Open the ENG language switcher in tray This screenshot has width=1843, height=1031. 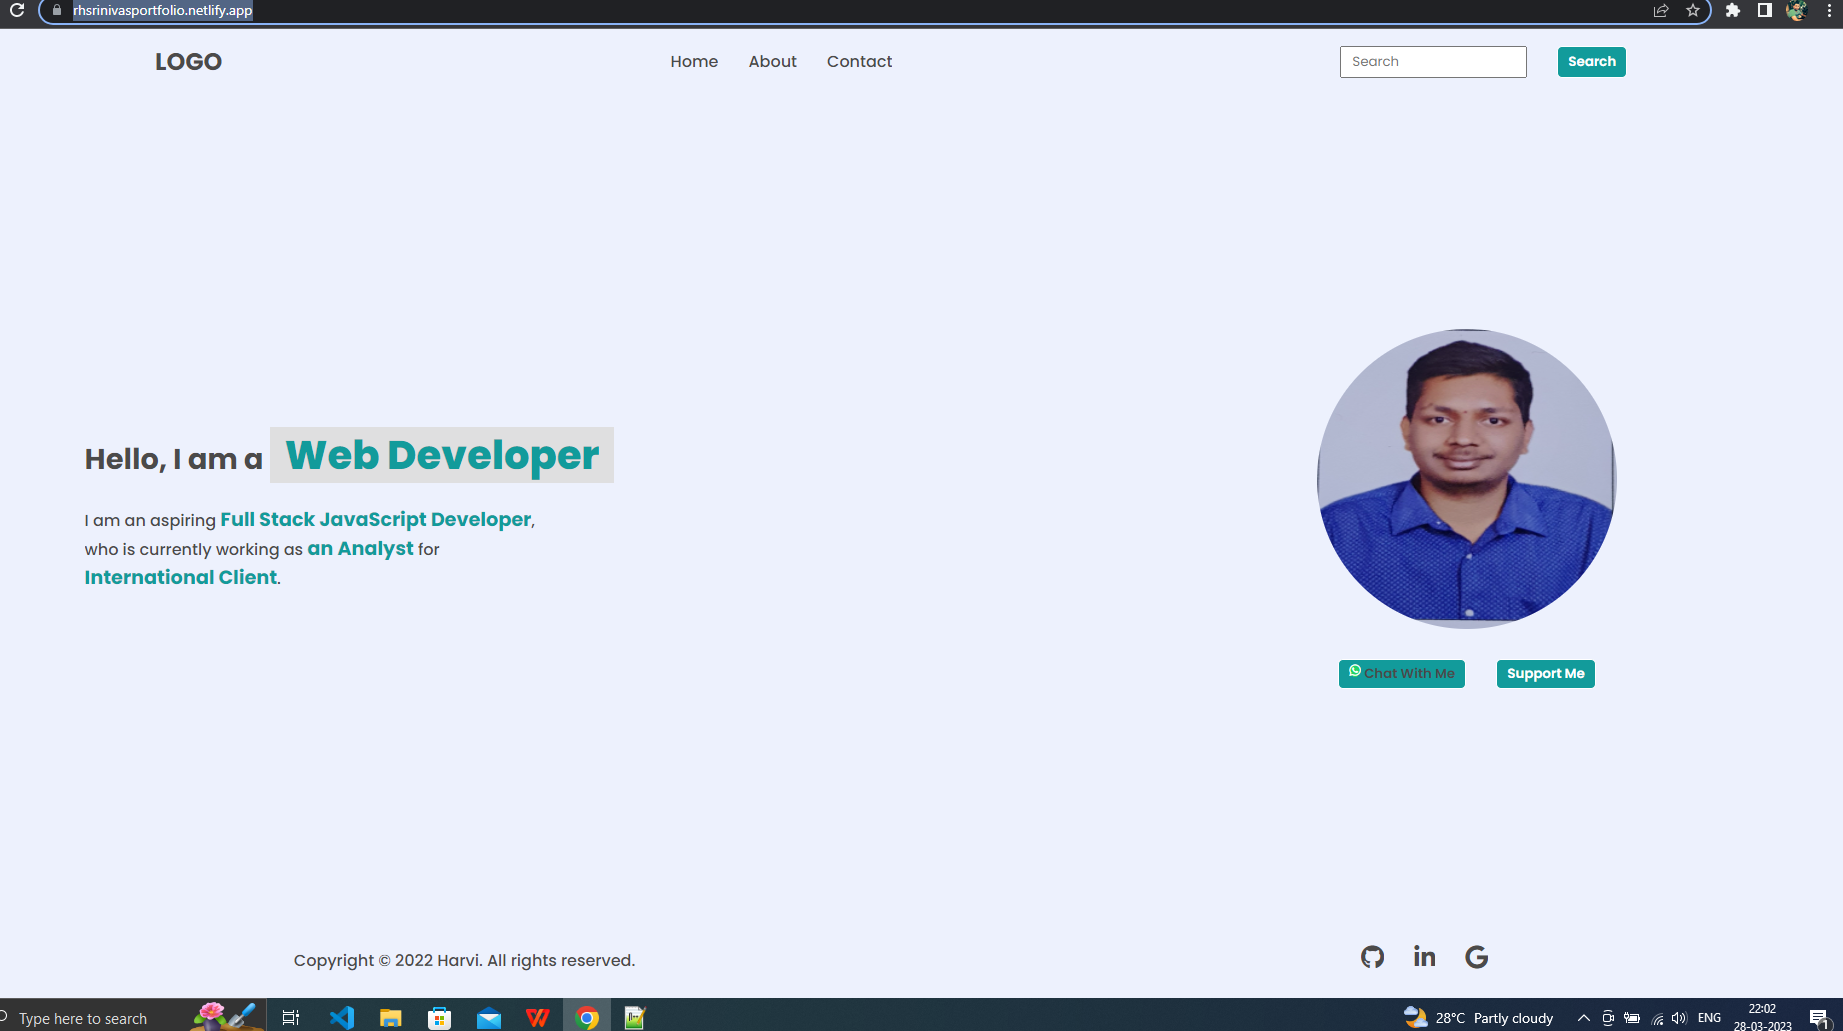pos(1708,1017)
